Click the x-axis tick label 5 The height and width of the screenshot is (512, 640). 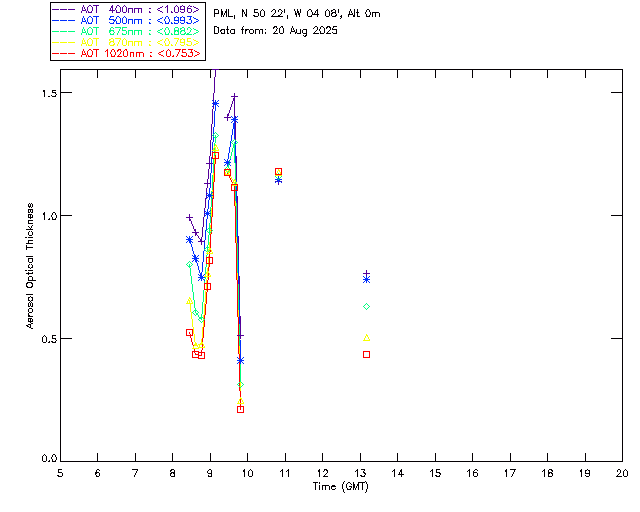(x=60, y=473)
